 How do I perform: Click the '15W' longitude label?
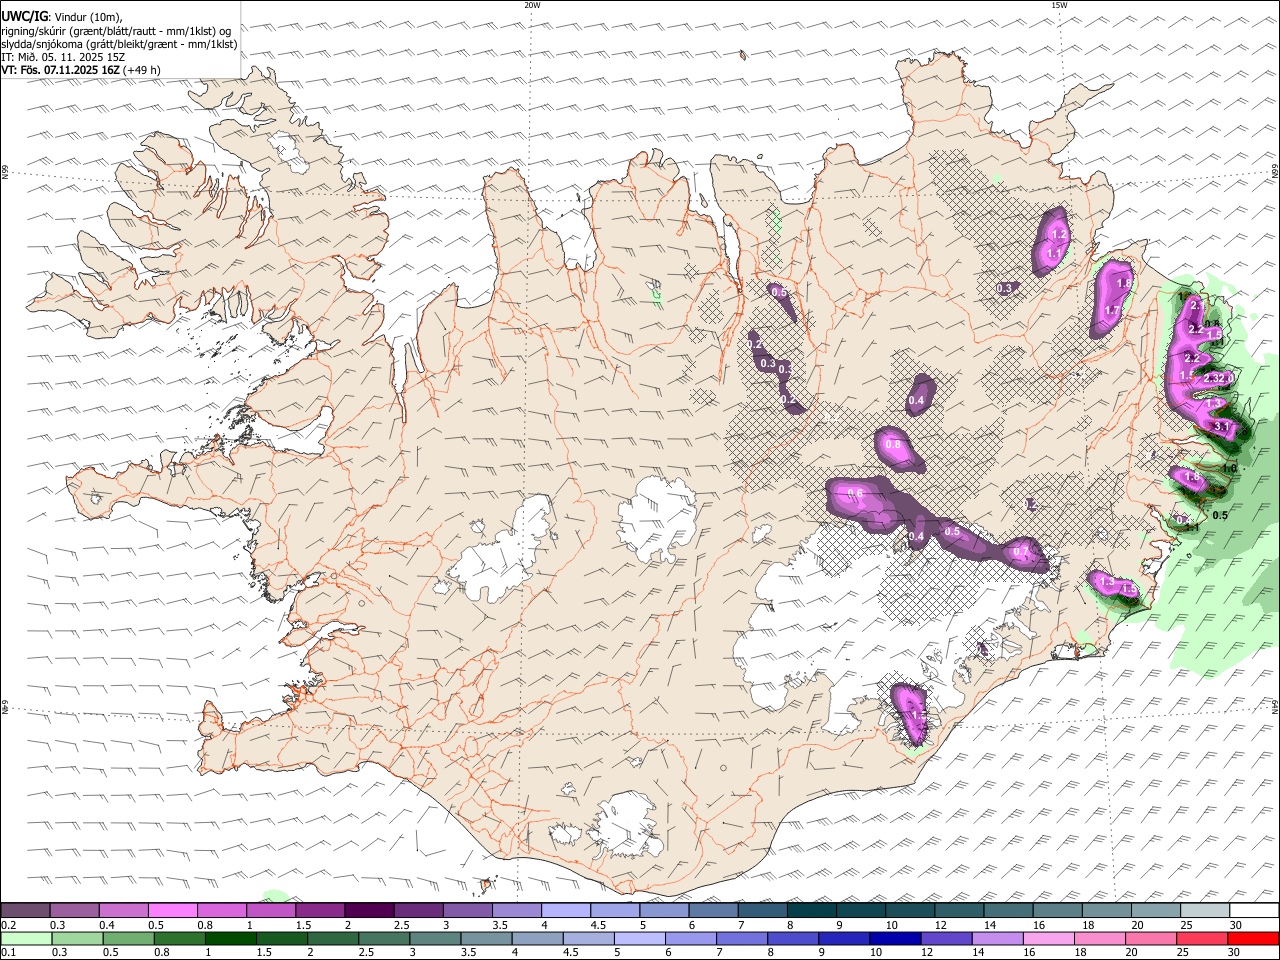1058,5
